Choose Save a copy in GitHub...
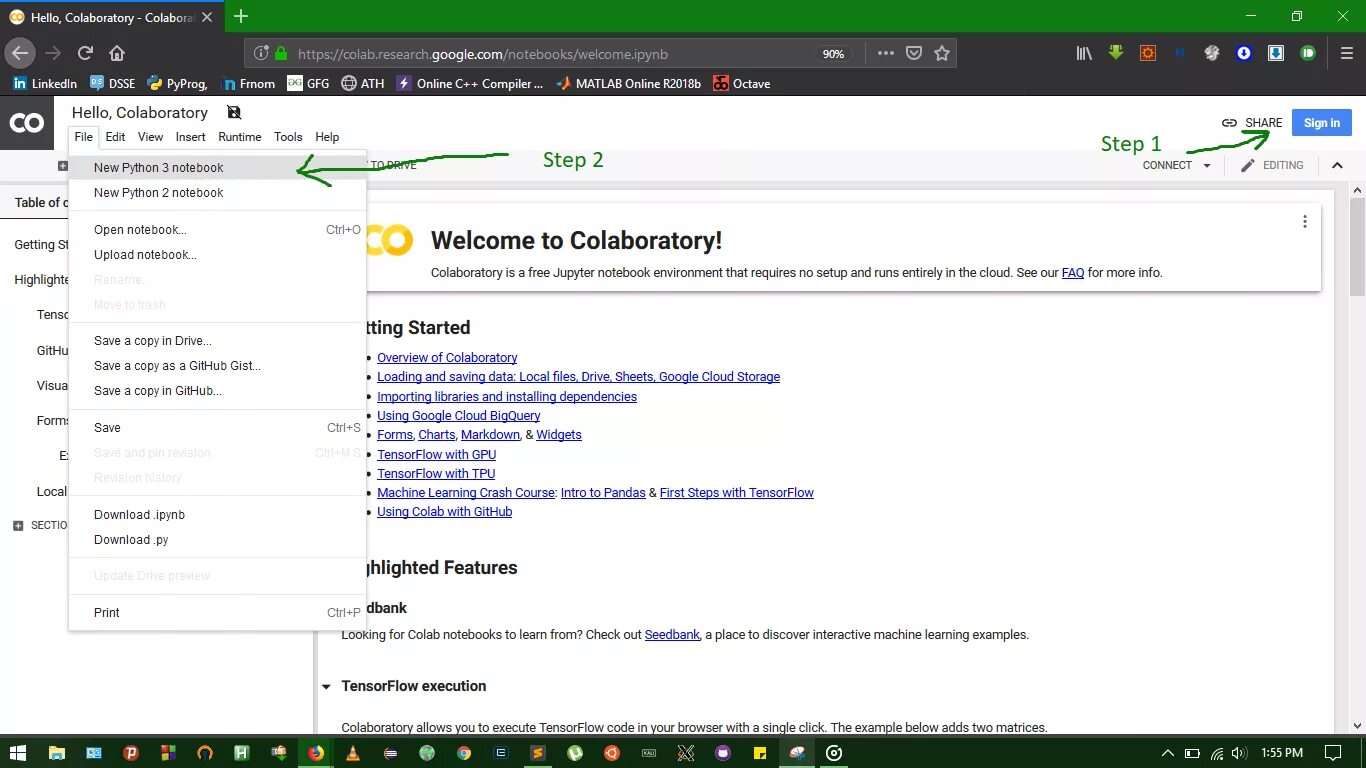1366x768 pixels. [218, 391]
